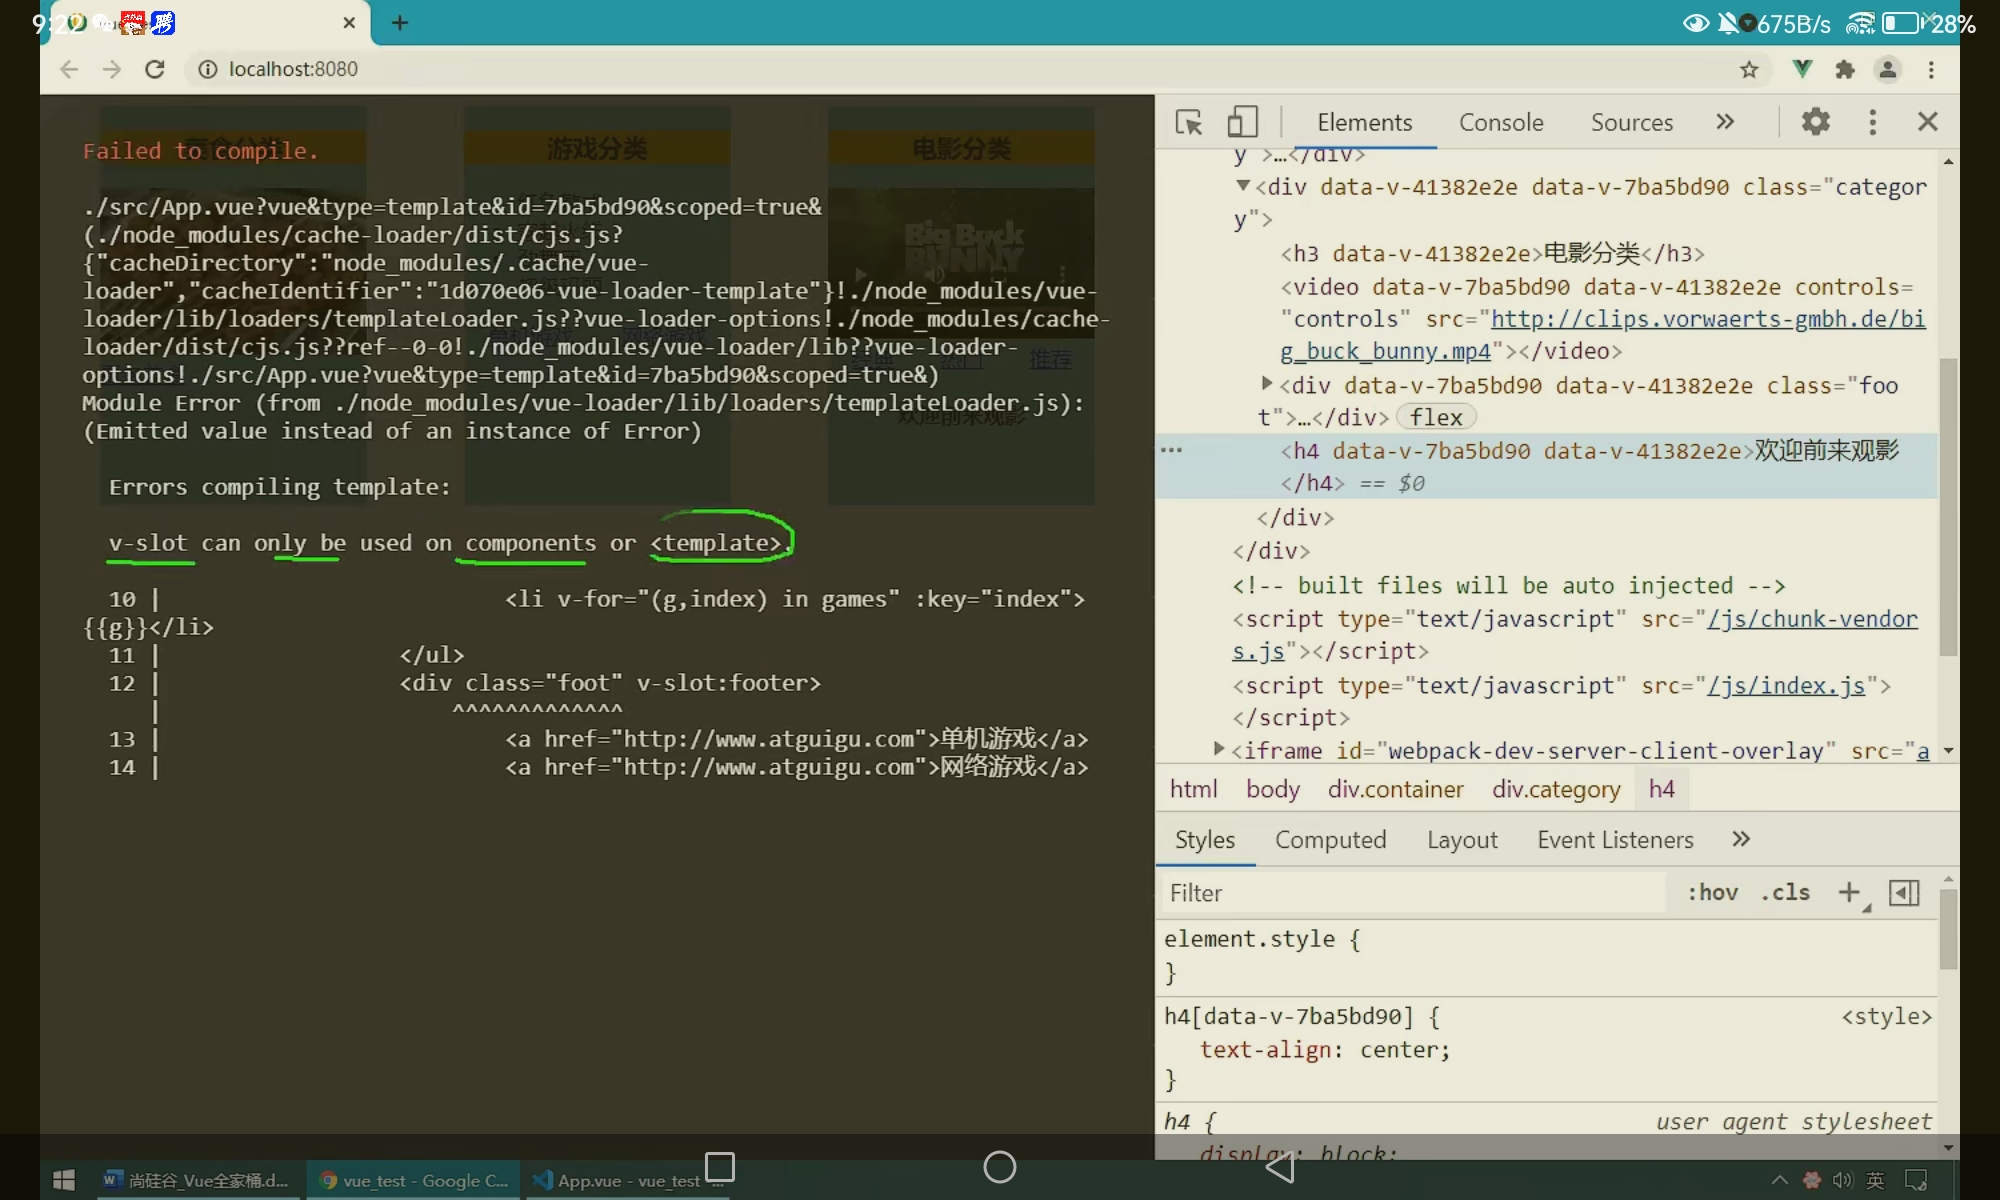2000x1200 pixels.
Task: Collapse the div class category node
Action: pyautogui.click(x=1243, y=185)
